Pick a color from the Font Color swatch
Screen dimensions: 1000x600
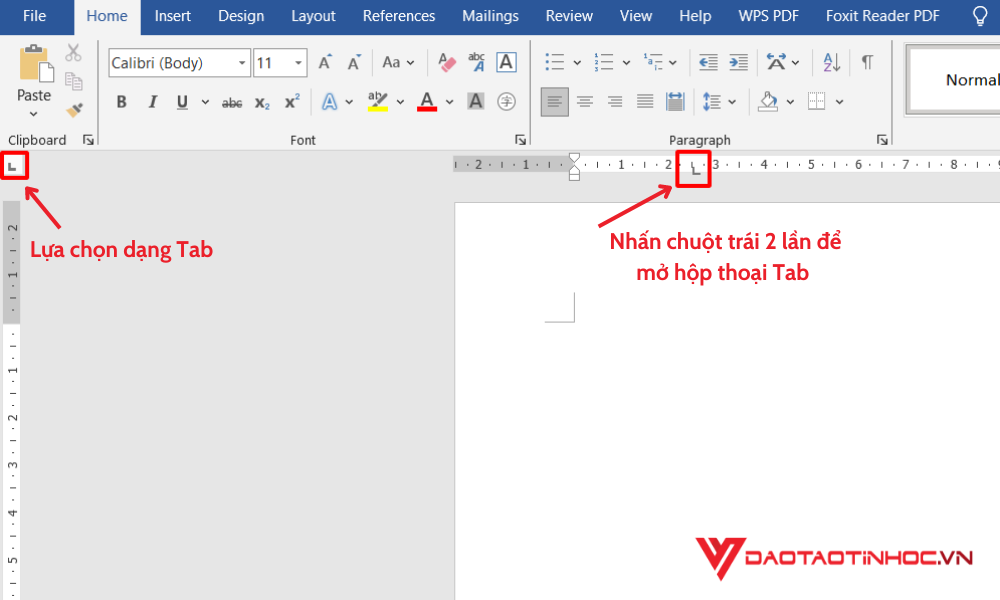pyautogui.click(x=426, y=101)
